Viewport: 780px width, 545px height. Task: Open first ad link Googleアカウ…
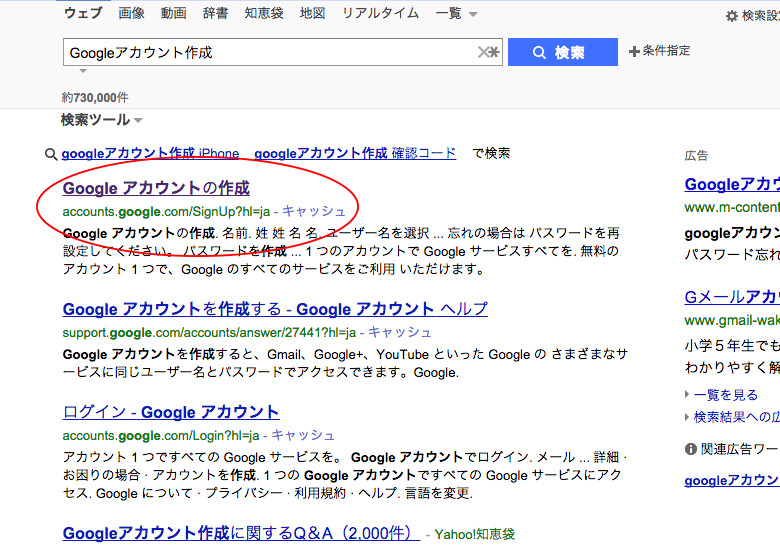pos(732,184)
